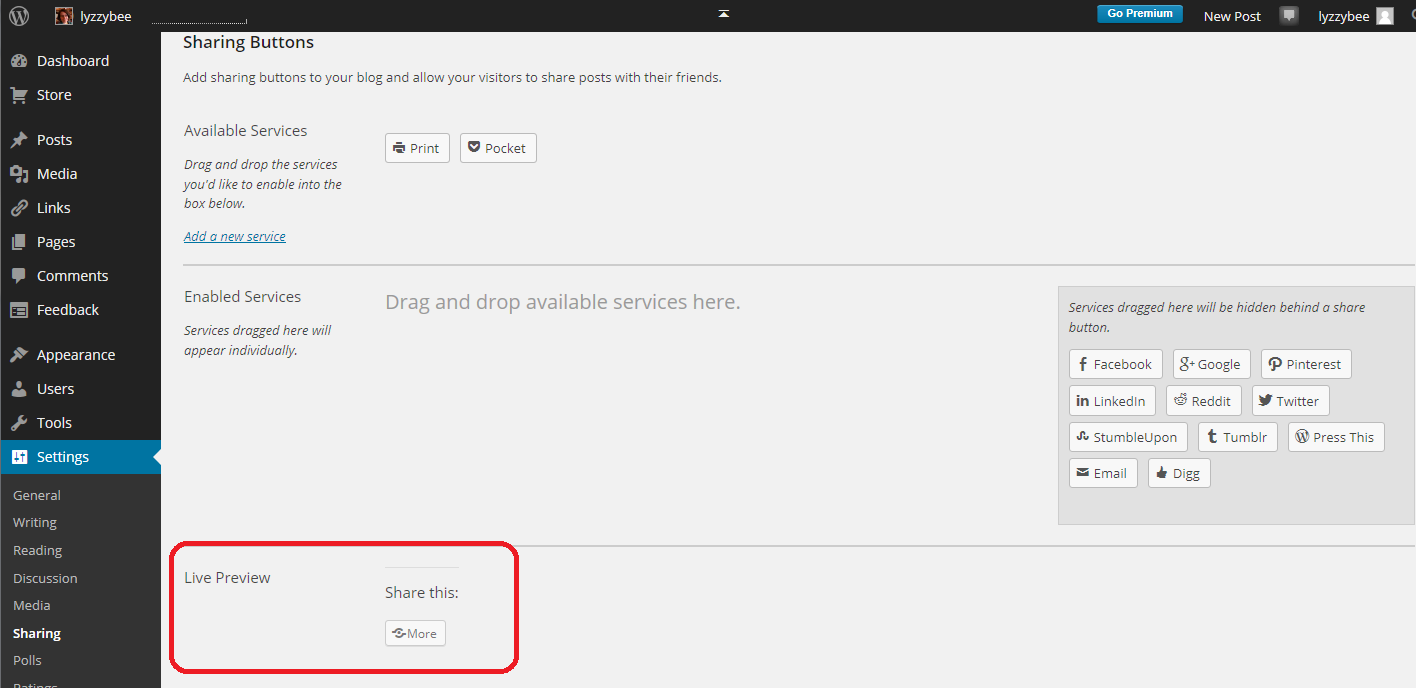Open the Settings menu
Image resolution: width=1416 pixels, height=688 pixels.
(63, 457)
